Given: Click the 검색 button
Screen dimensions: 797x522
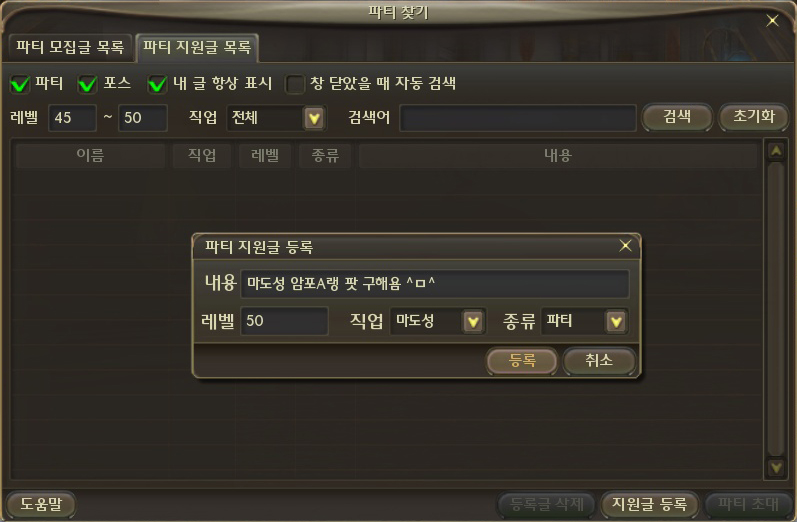Looking at the screenshot, I should (x=677, y=117).
